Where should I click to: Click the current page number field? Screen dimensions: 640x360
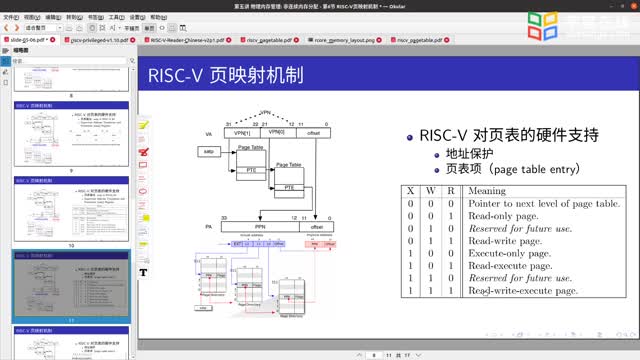coord(374,355)
